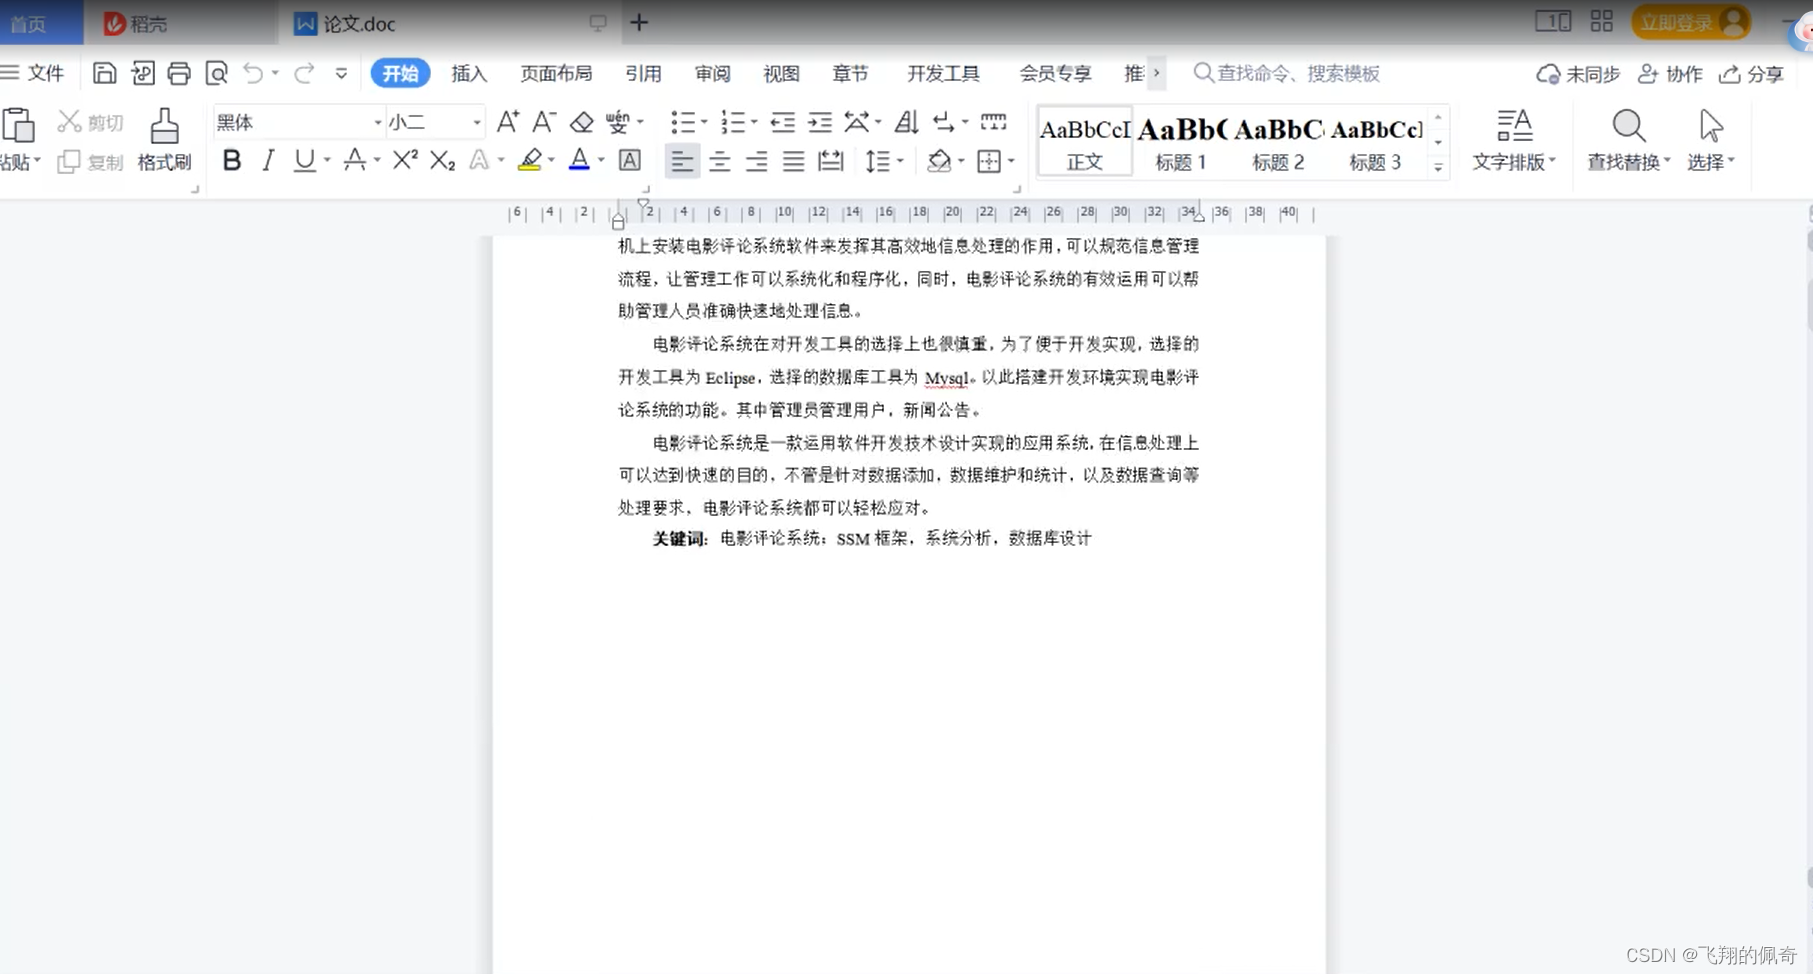Screen dimensions: 1813x974
Task: Click the distributed alignment icon
Action: 830,160
